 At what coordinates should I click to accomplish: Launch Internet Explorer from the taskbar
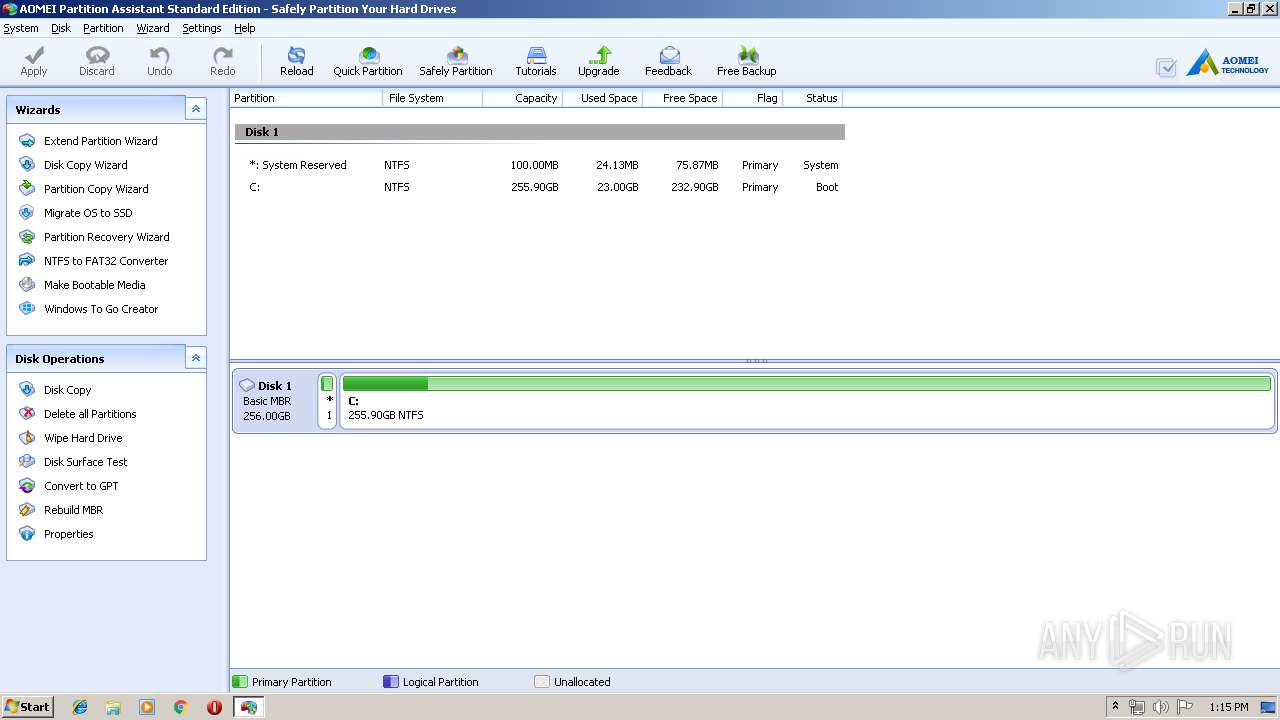point(80,707)
